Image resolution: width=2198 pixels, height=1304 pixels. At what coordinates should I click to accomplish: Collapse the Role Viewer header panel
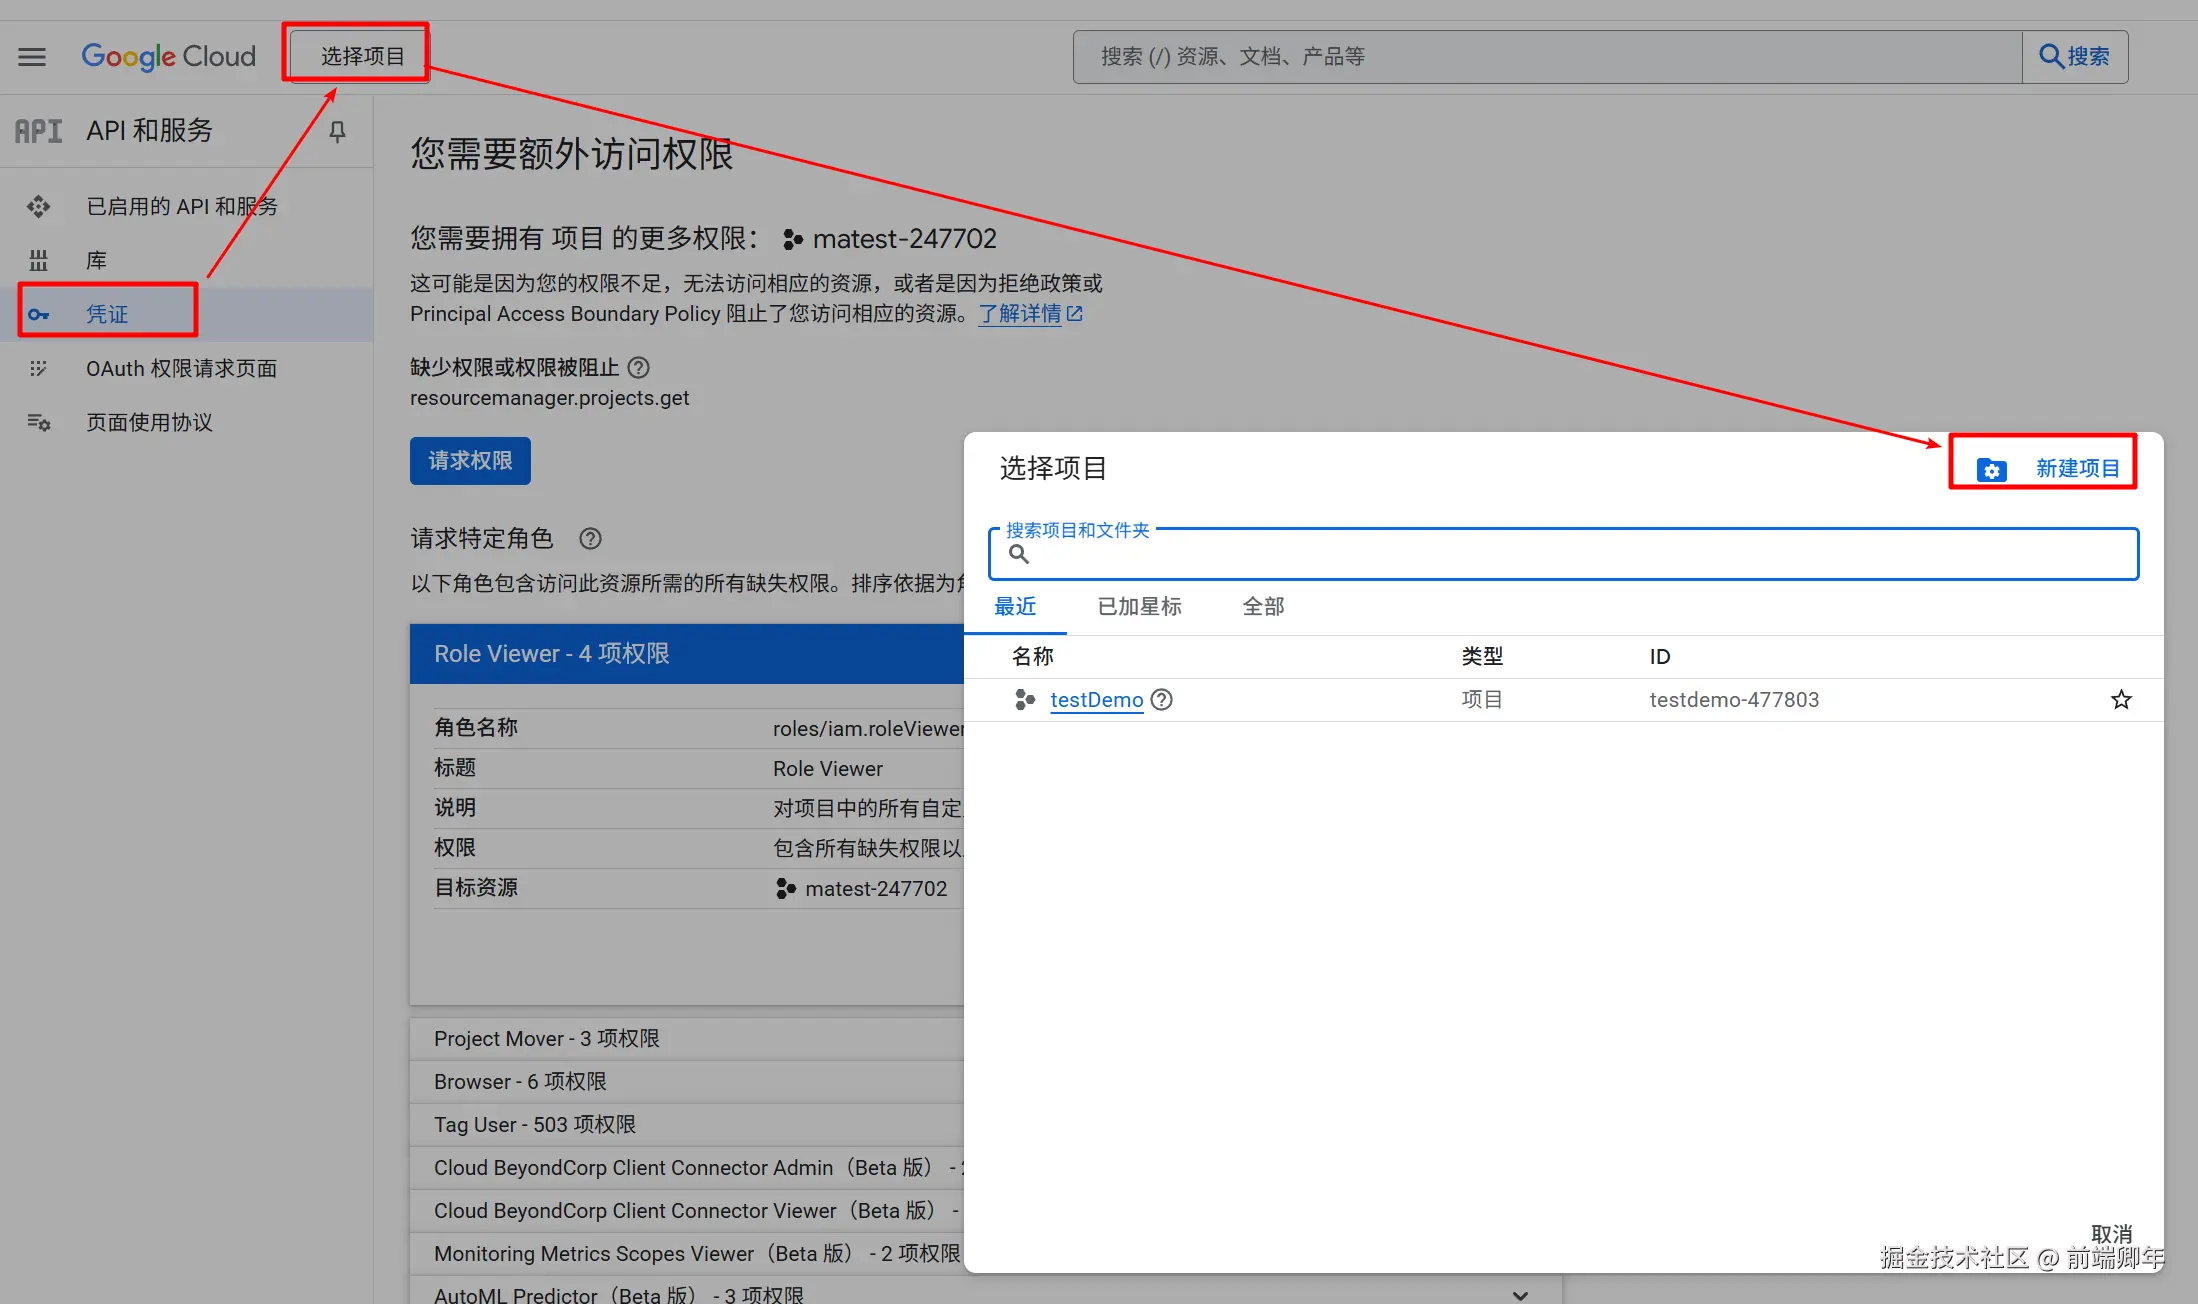coord(551,653)
